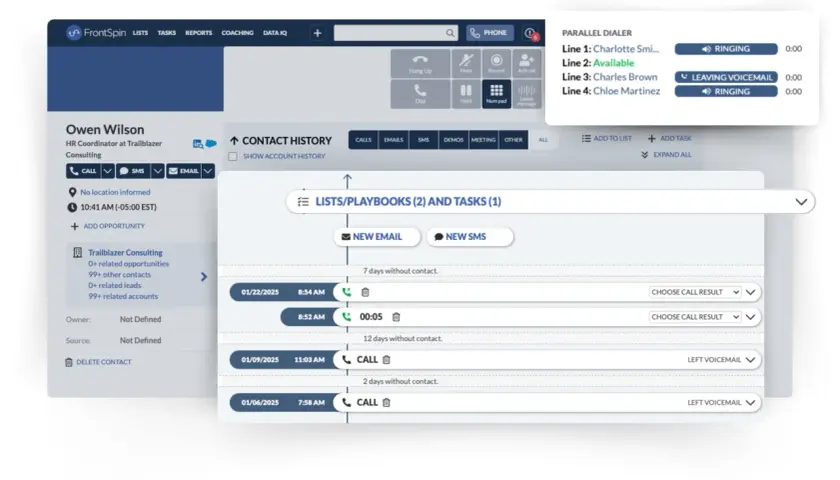Expand the 8:54 AM call entry chevron
This screenshot has width=840, height=480.
click(x=751, y=292)
